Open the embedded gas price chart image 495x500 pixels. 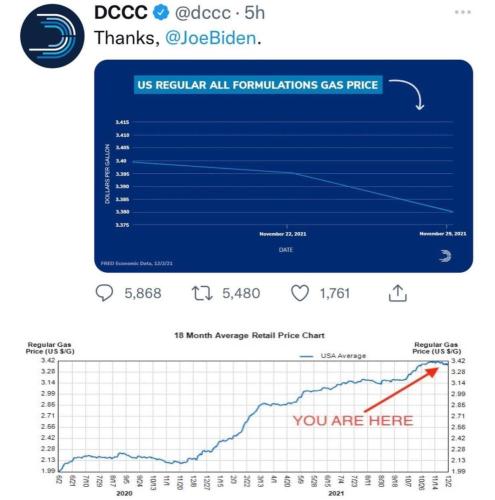[x=283, y=166]
